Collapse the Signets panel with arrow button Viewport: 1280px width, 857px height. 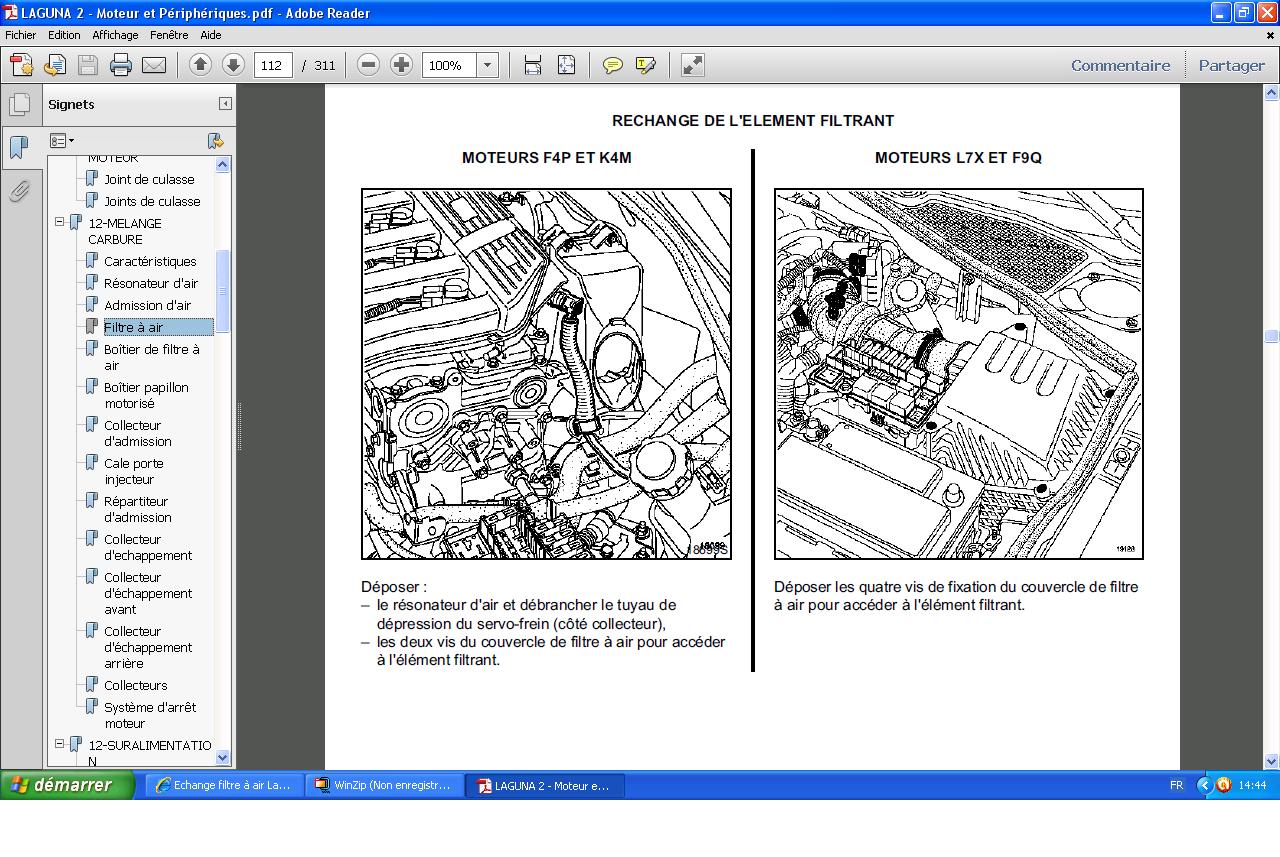click(225, 104)
